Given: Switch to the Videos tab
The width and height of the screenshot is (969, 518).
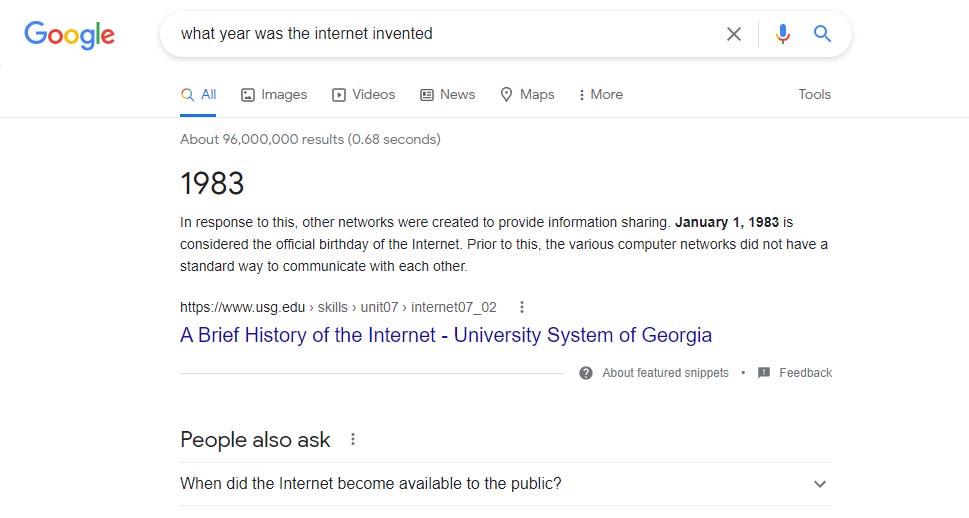Looking at the screenshot, I should pos(364,94).
